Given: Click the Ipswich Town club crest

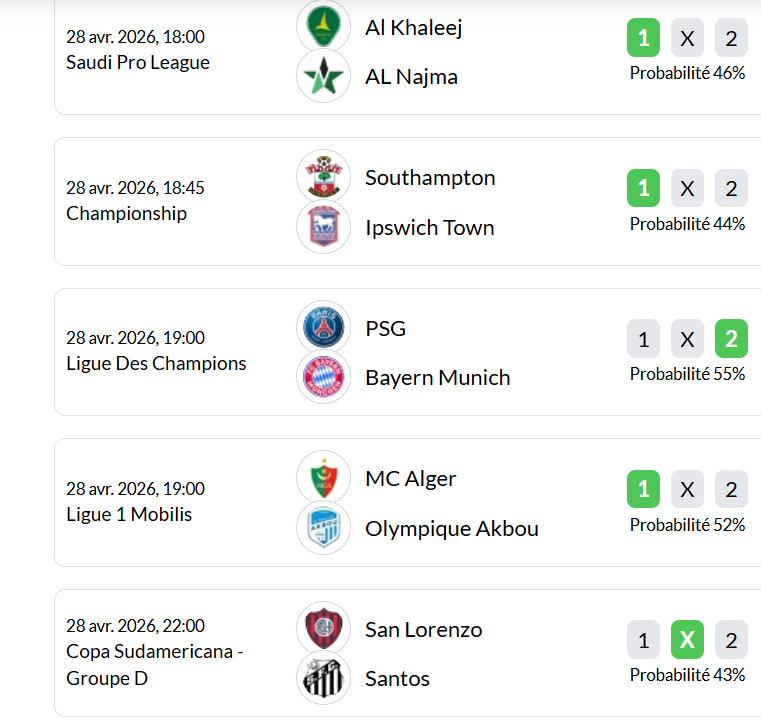Looking at the screenshot, I should 323,227.
